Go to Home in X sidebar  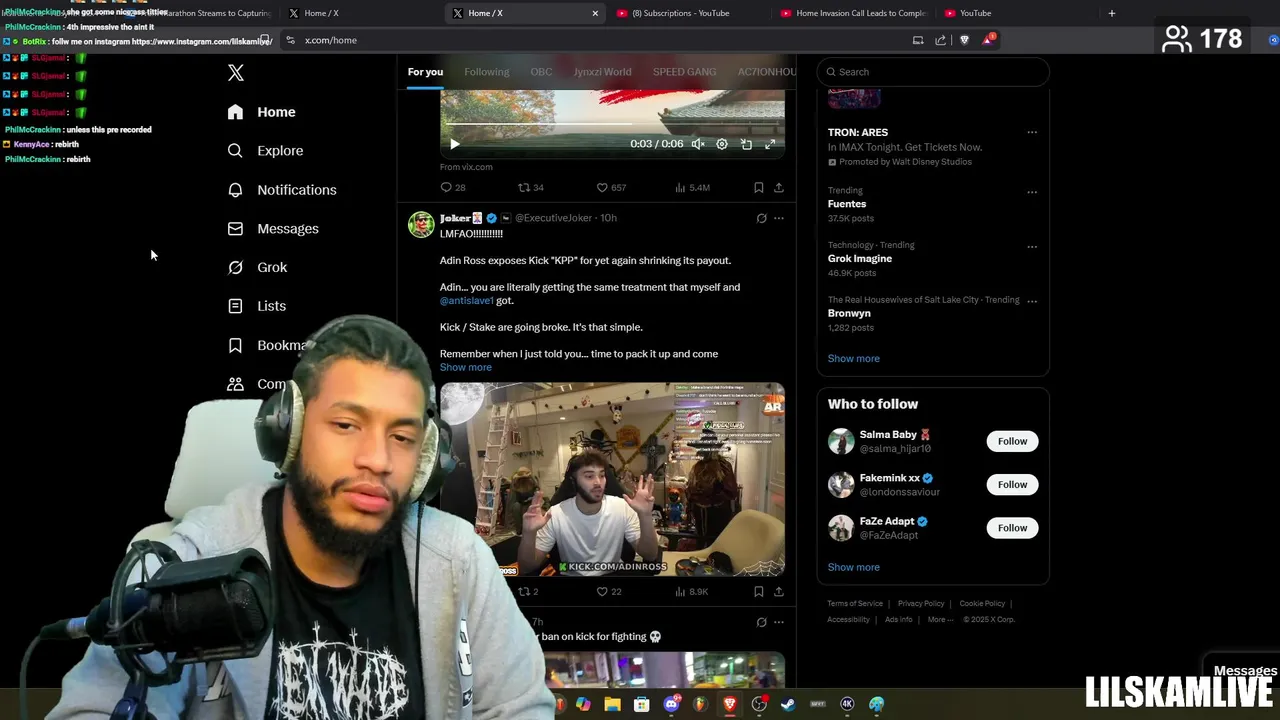click(261, 112)
